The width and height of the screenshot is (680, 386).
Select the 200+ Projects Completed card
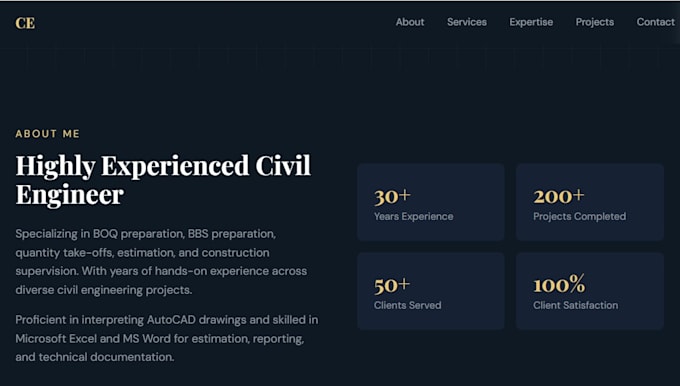click(590, 202)
